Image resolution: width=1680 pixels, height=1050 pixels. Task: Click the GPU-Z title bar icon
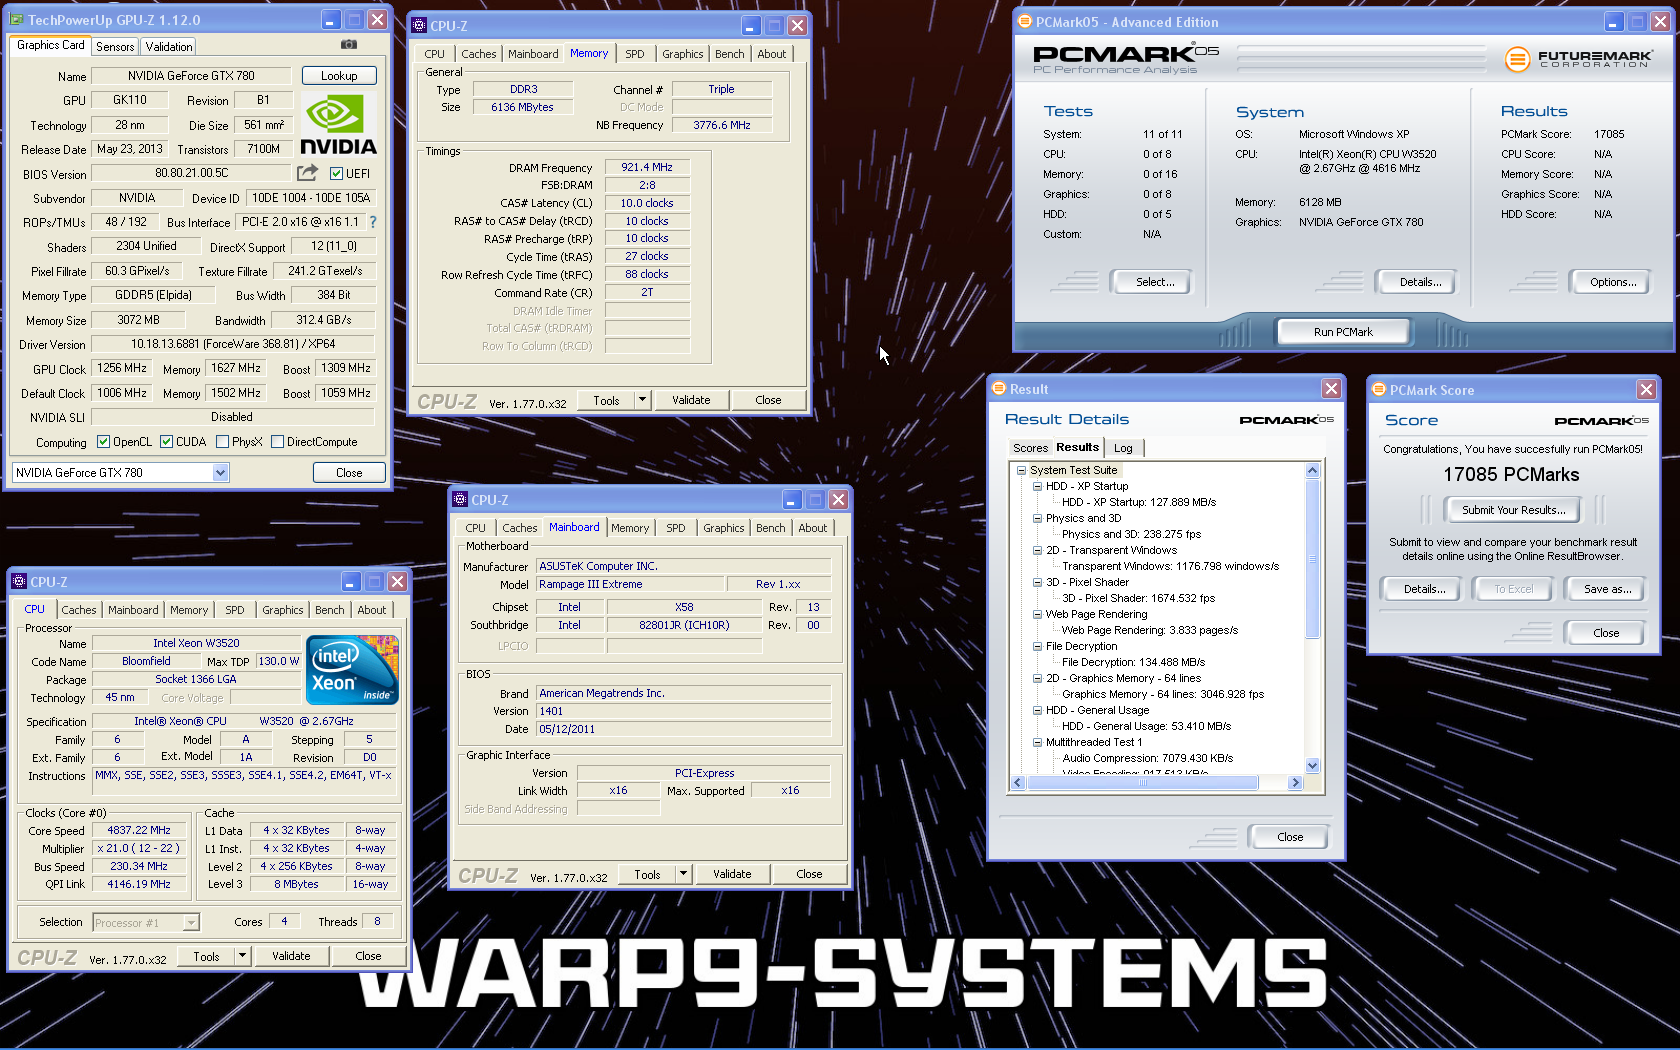coord(18,20)
